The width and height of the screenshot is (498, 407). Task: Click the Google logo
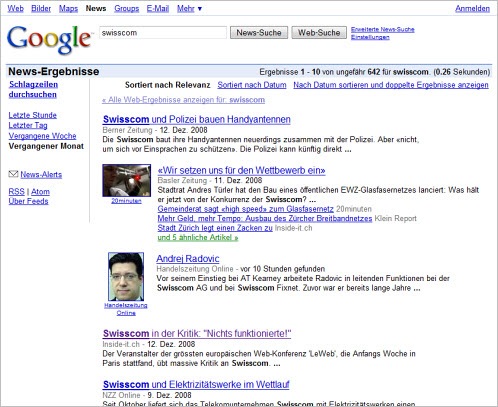[49, 39]
